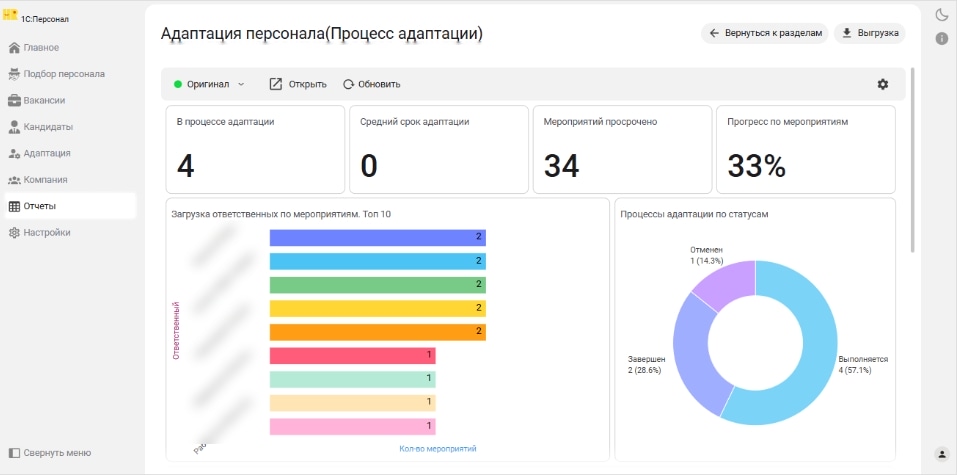Click the Отменен purple donut segment
957x475 pixels.
click(x=728, y=282)
